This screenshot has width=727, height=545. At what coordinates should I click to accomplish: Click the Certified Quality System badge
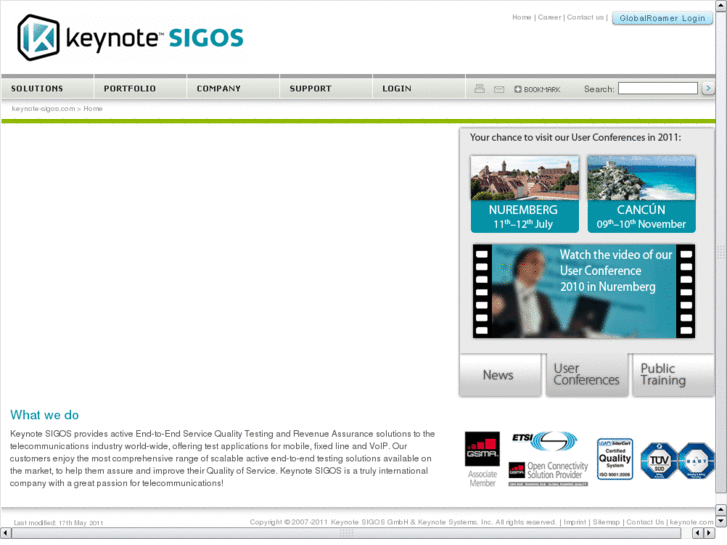pos(615,459)
